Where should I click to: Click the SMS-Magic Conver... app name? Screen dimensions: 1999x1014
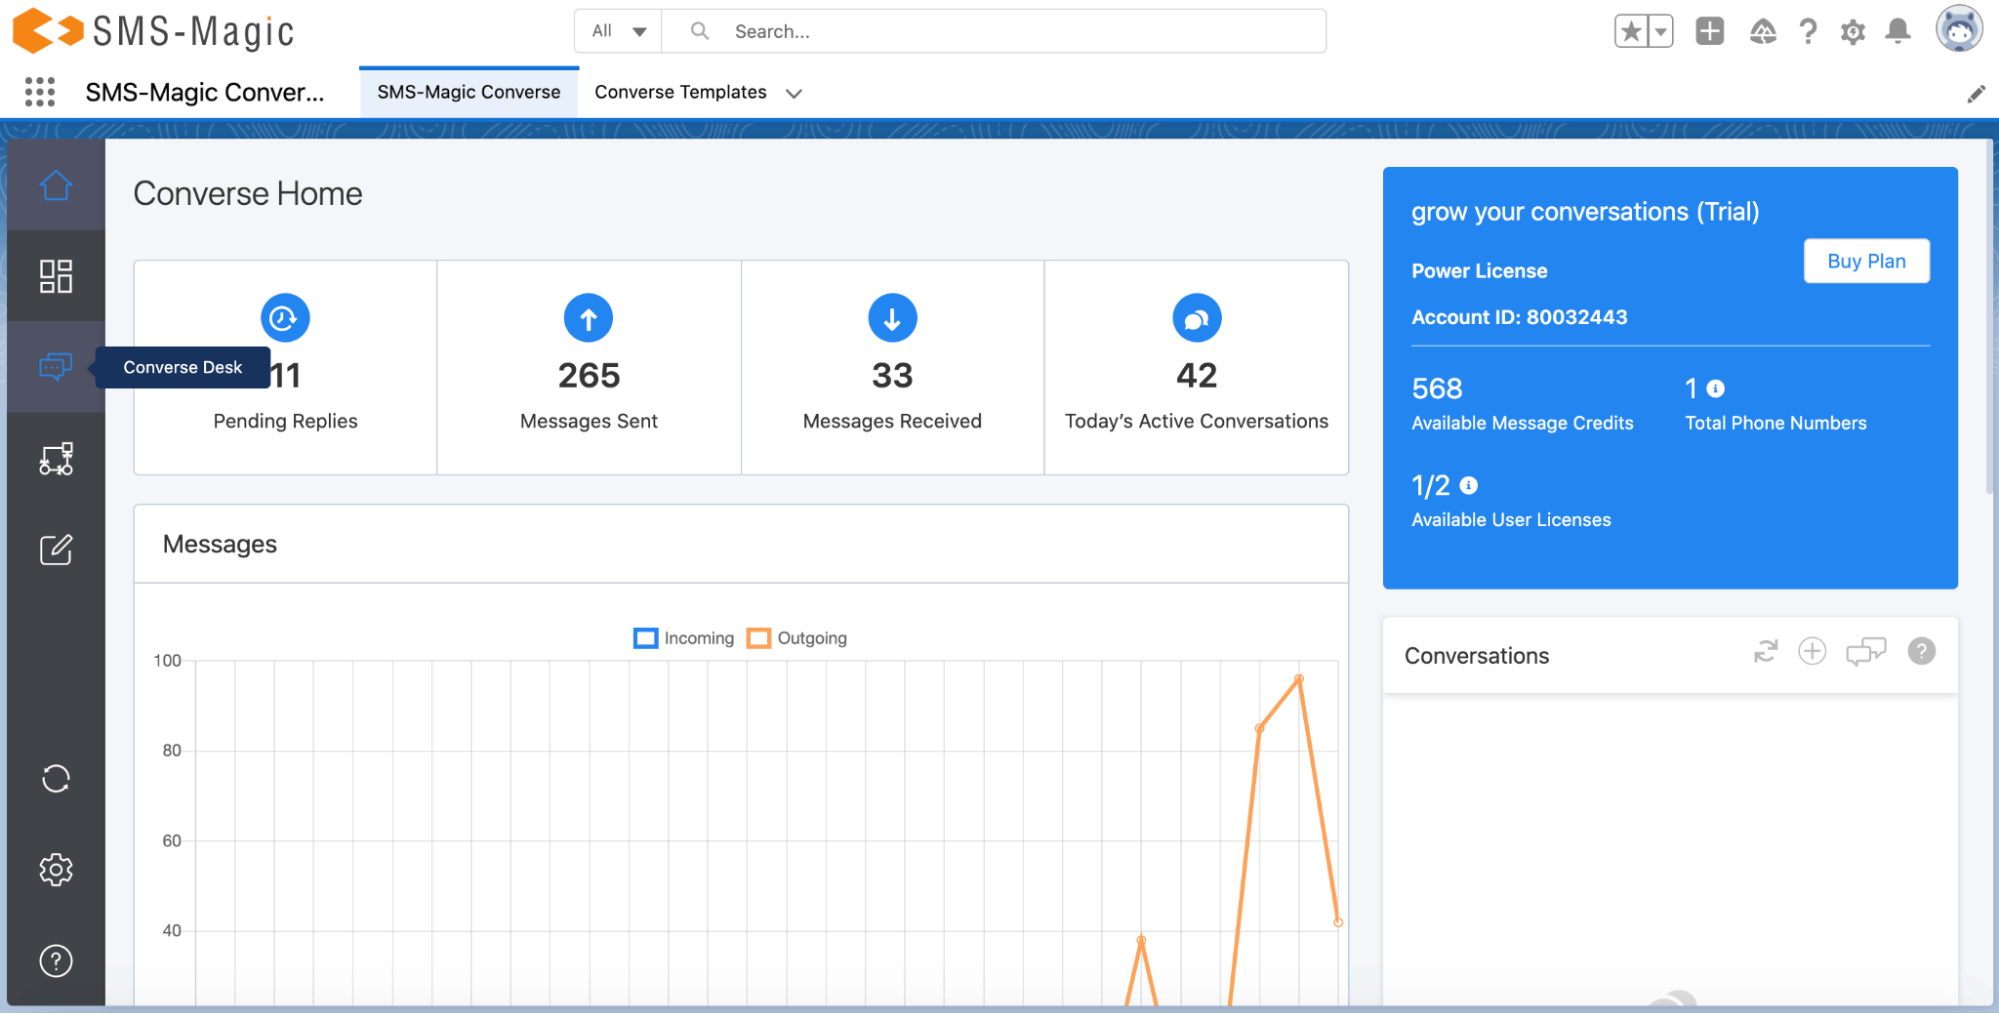pyautogui.click(x=205, y=92)
